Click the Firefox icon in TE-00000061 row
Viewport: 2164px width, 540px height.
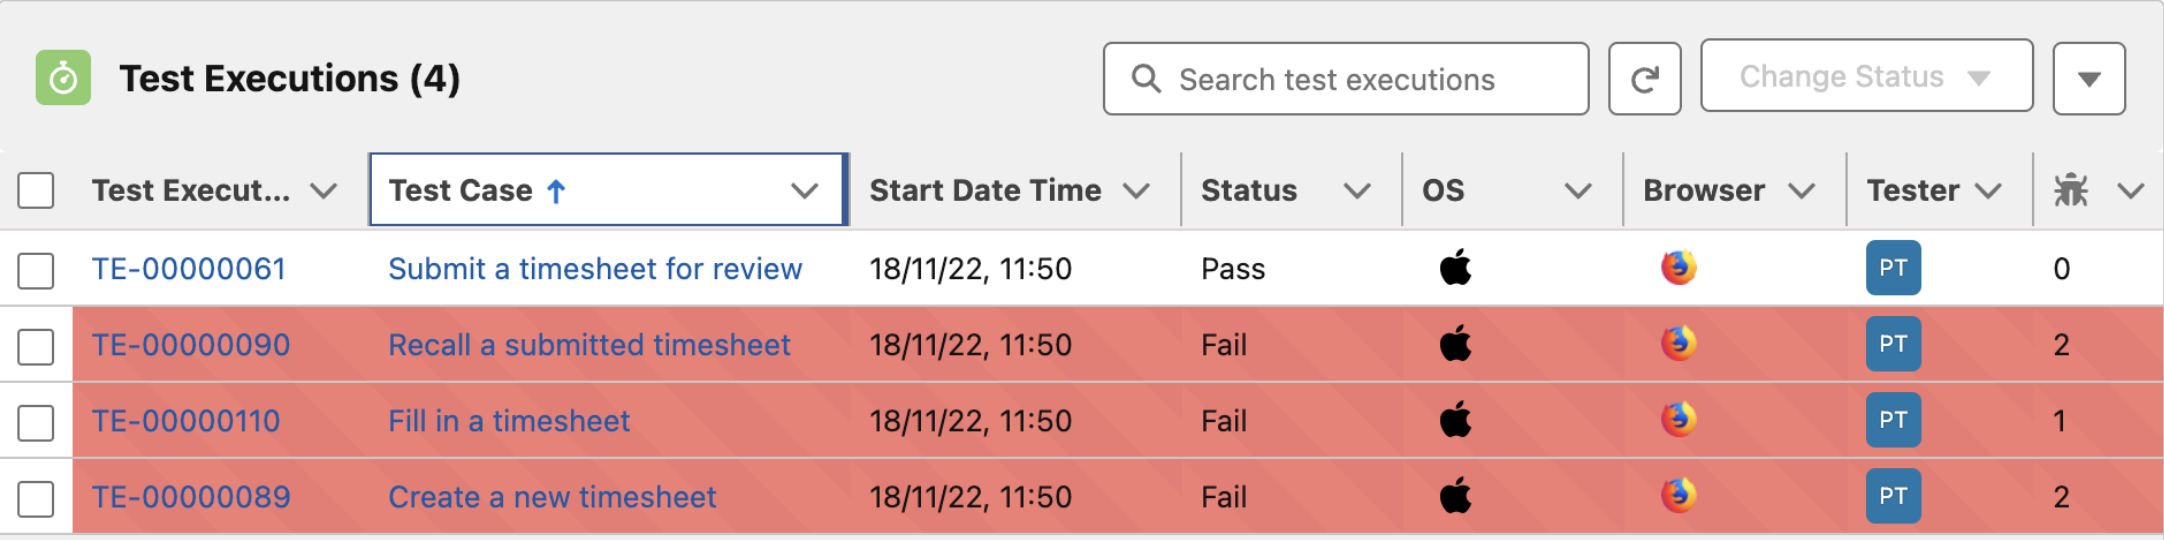[1678, 268]
